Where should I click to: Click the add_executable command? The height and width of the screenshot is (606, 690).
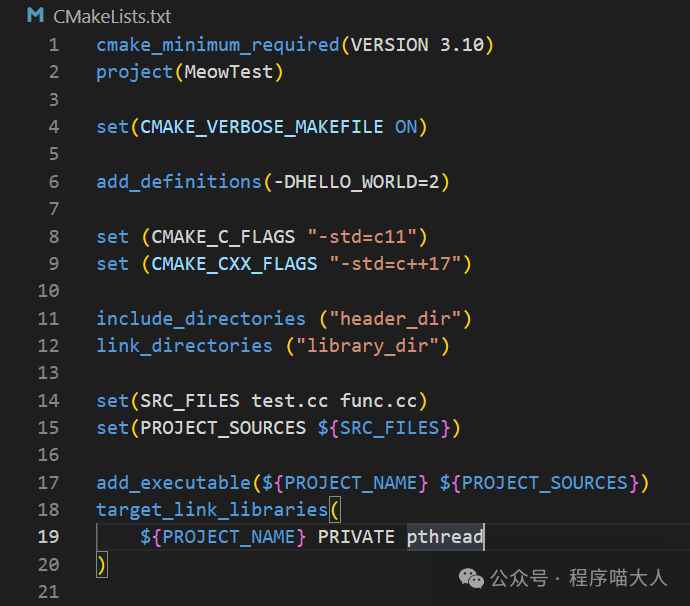coord(173,483)
